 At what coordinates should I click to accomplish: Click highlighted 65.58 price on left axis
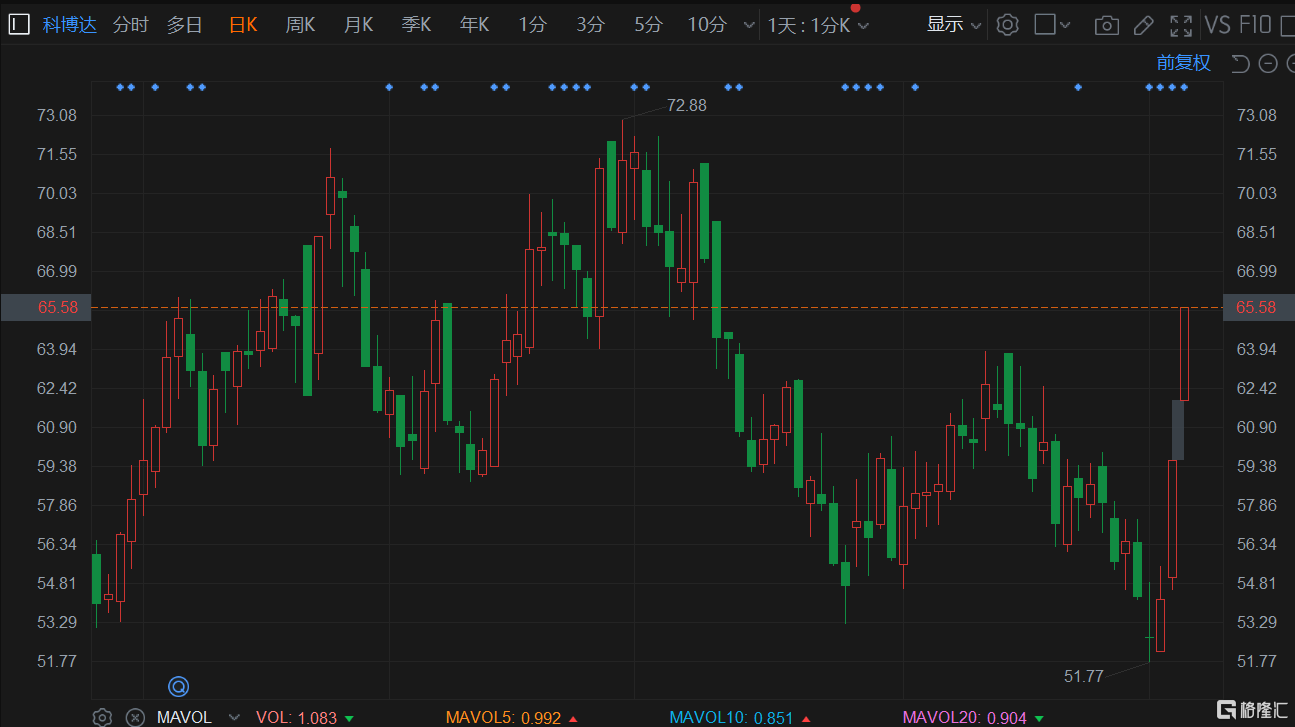tap(46, 308)
